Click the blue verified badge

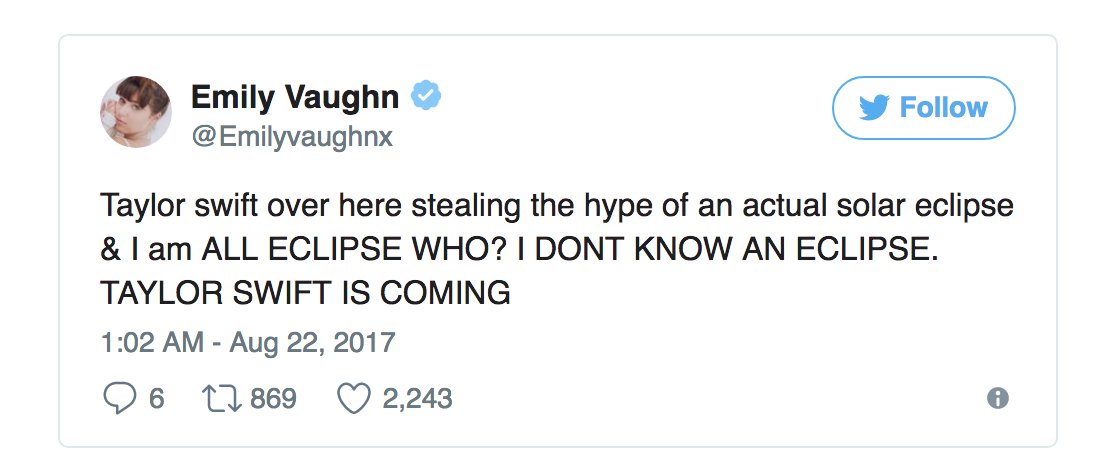428,97
